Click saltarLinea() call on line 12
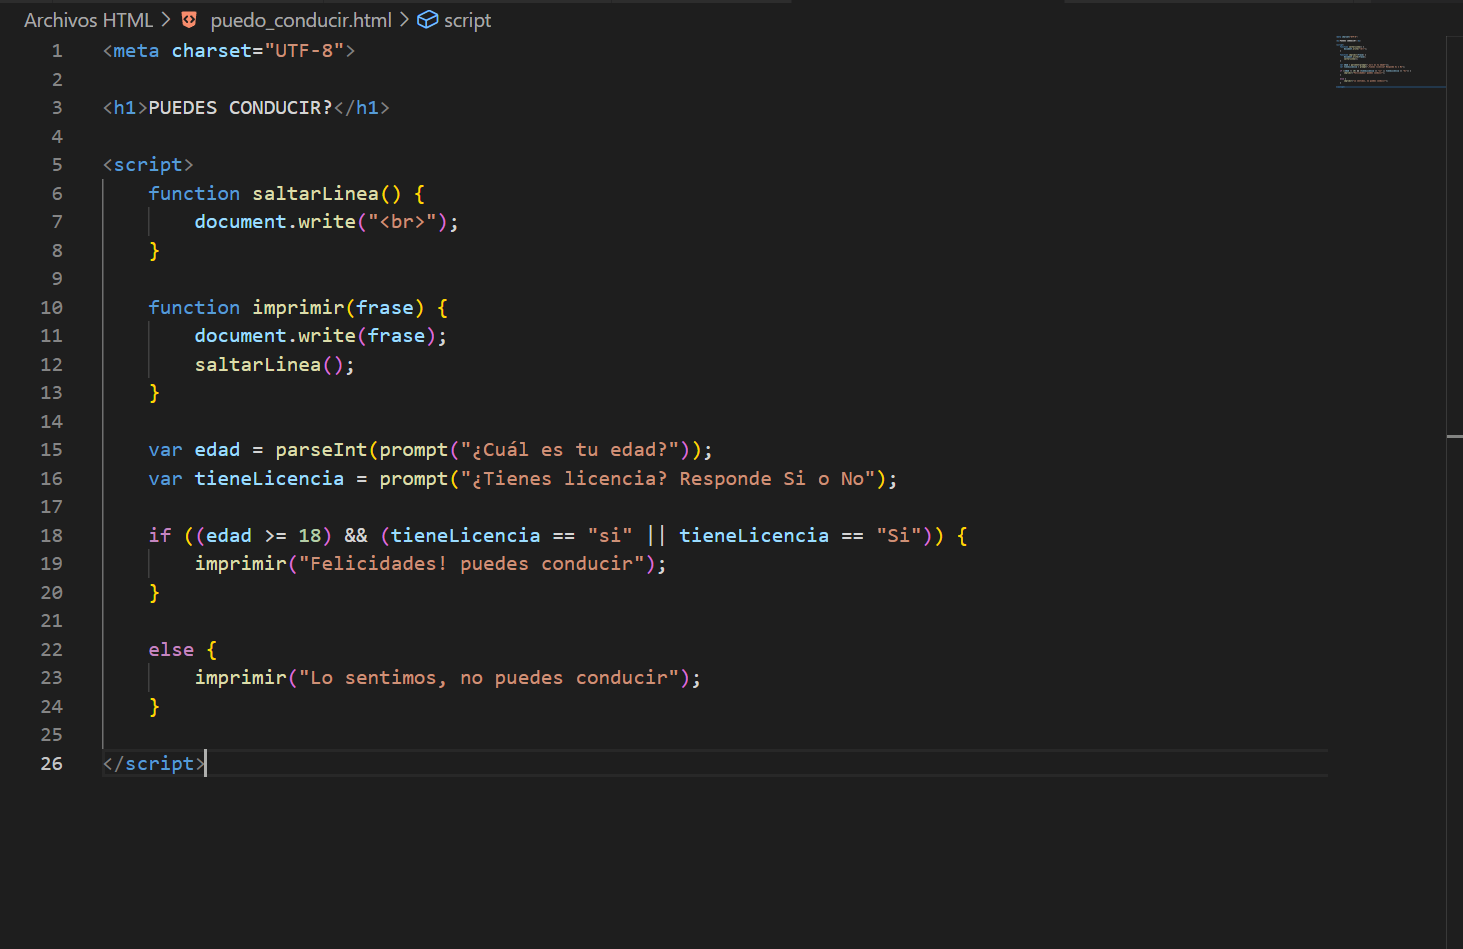The width and height of the screenshot is (1463, 949). (x=269, y=365)
